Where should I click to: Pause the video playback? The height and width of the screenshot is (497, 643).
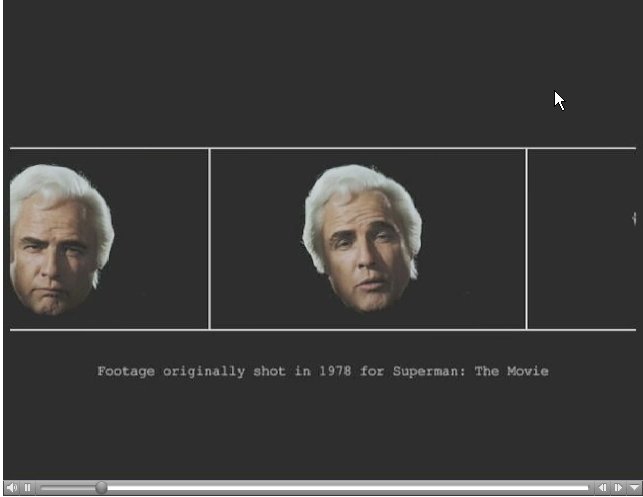tap(27, 488)
